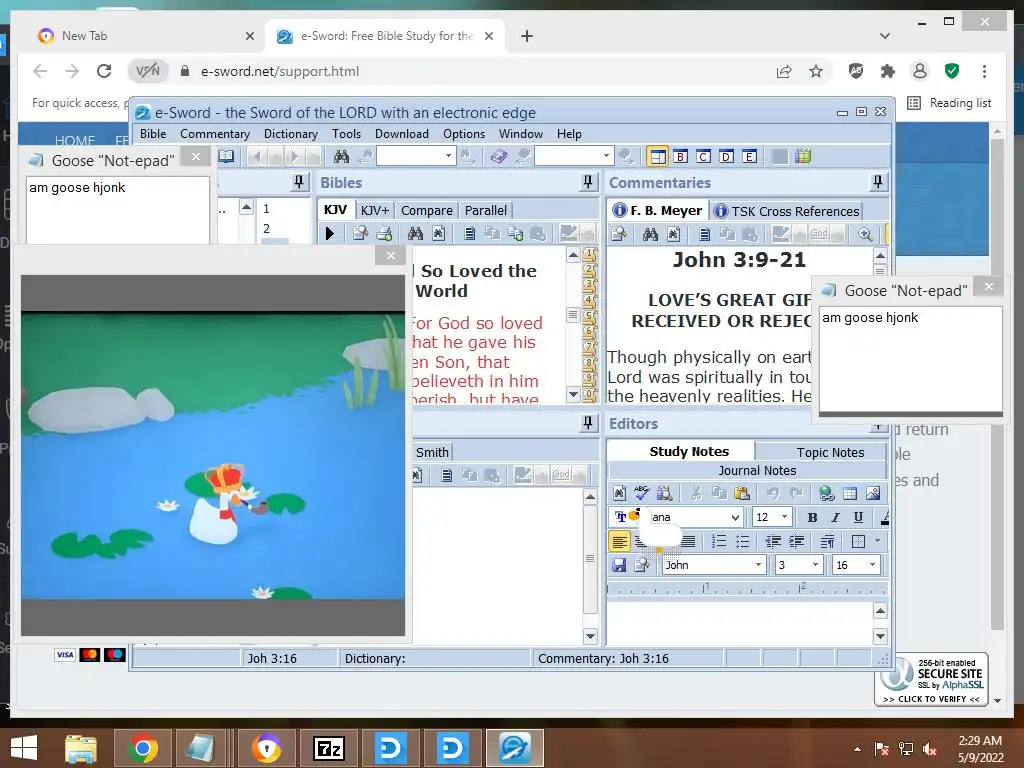Switch to the Parallel tab
1024x768 pixels.
click(x=485, y=210)
